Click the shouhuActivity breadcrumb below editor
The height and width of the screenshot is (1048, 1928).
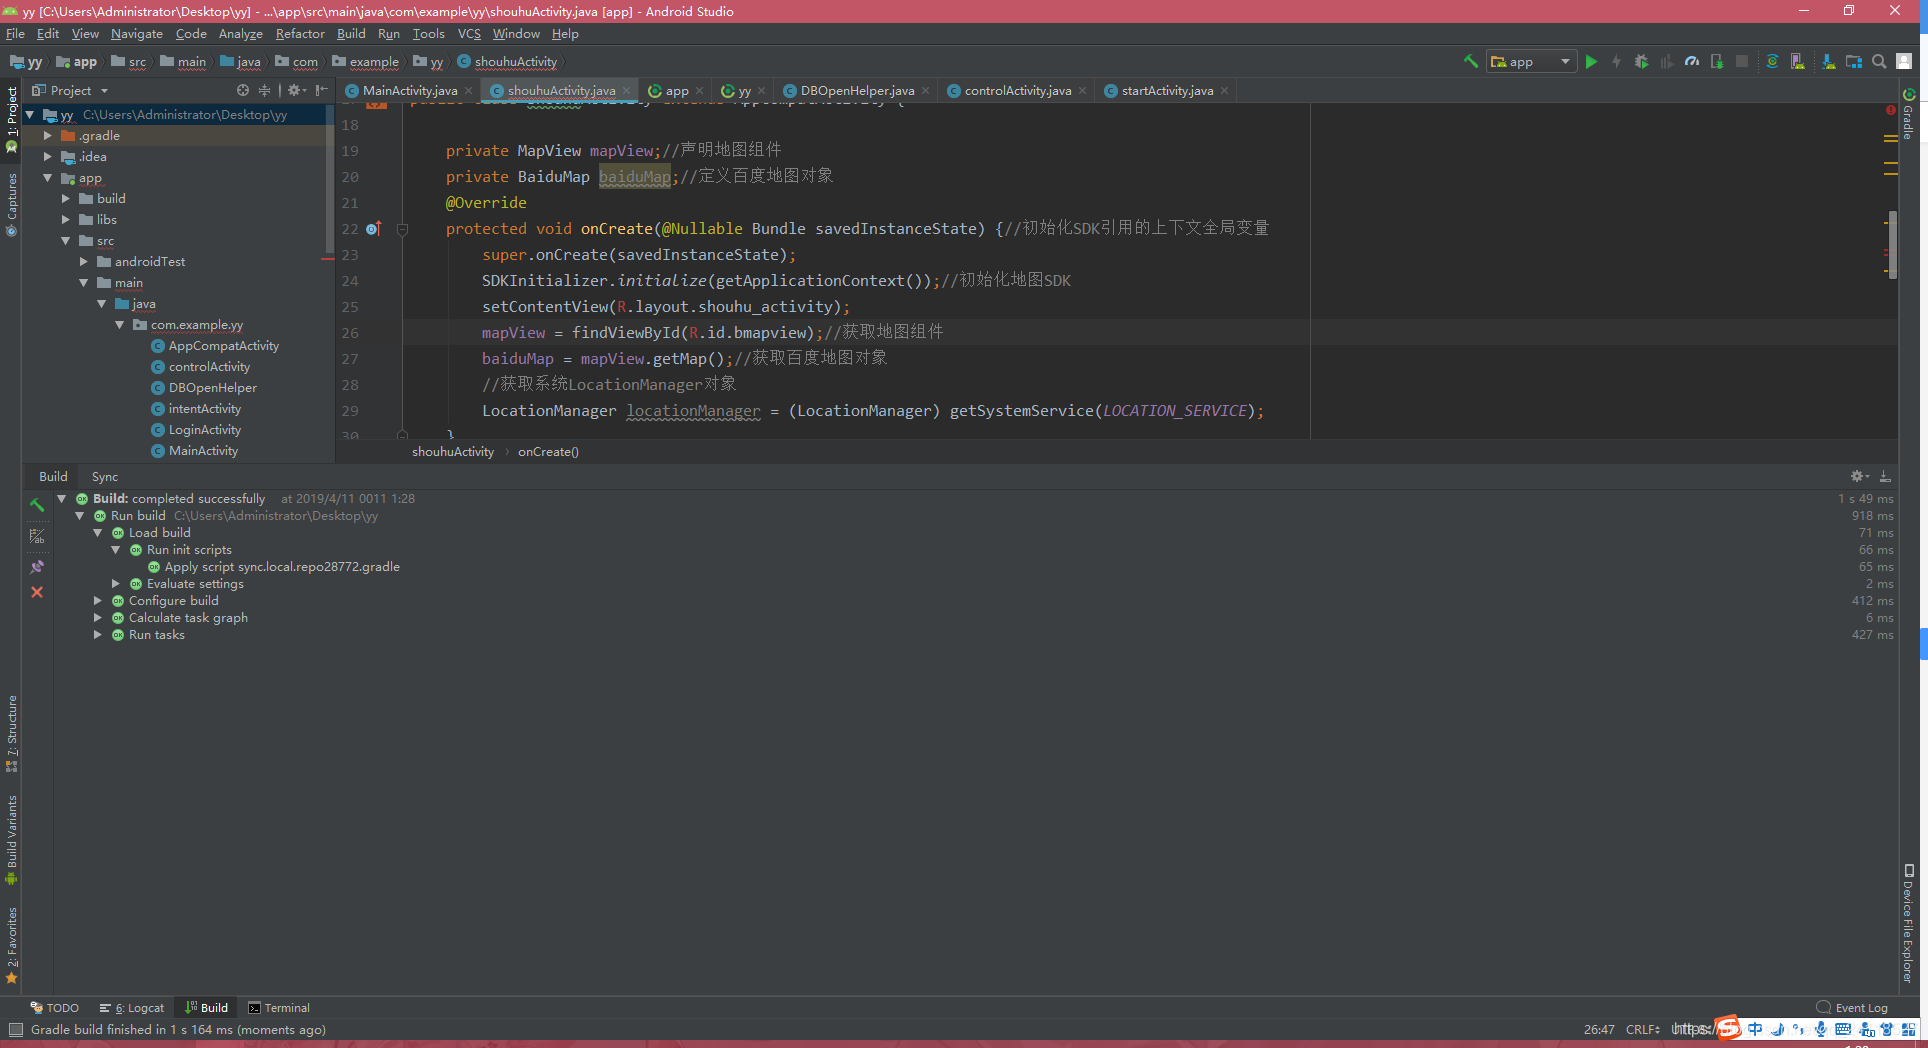(x=453, y=451)
